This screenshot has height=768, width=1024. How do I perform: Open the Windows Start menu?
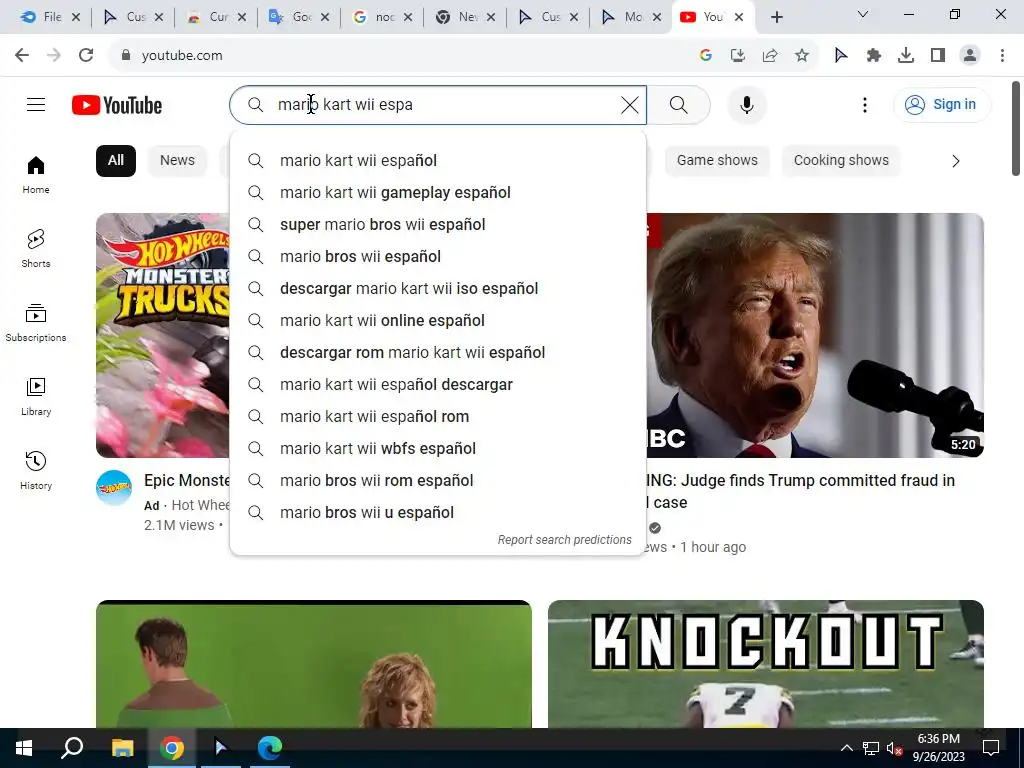24,748
